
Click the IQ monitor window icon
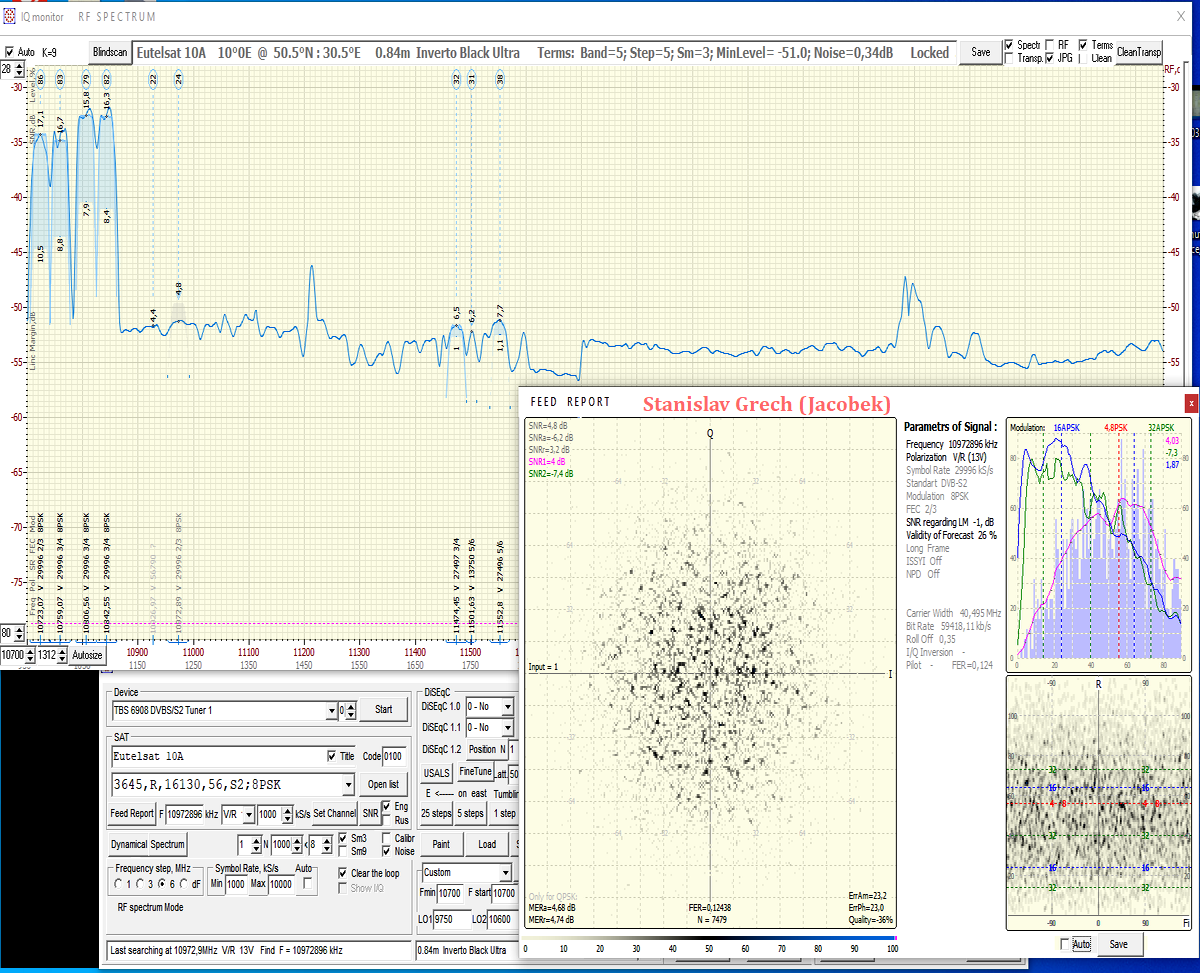click(9, 17)
